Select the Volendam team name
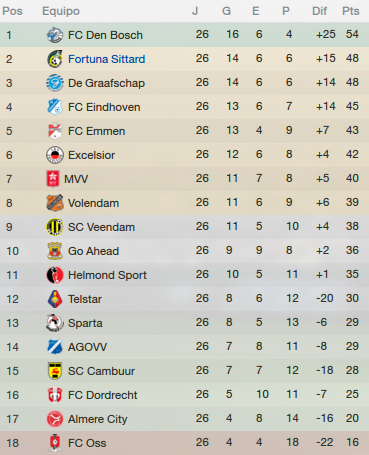Image resolution: width=369 pixels, height=455 pixels. [93, 203]
